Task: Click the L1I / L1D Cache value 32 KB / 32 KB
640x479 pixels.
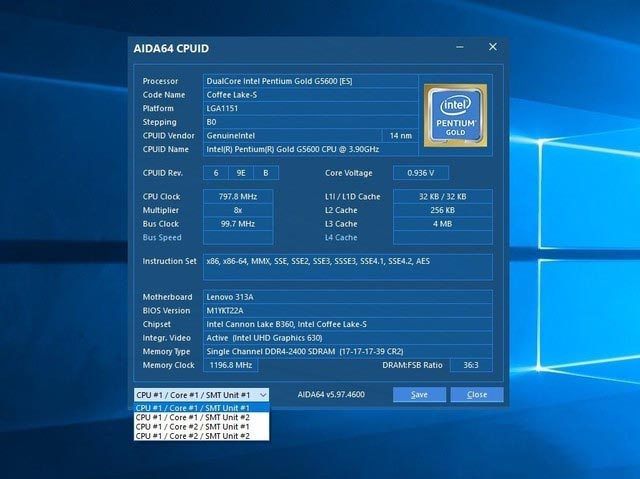Action: [x=443, y=197]
